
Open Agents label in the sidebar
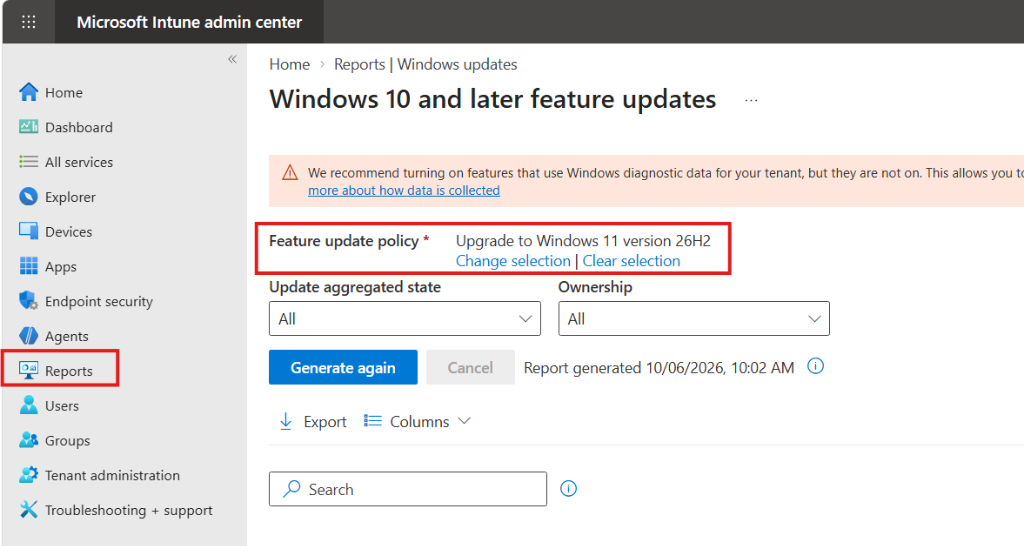coord(67,336)
